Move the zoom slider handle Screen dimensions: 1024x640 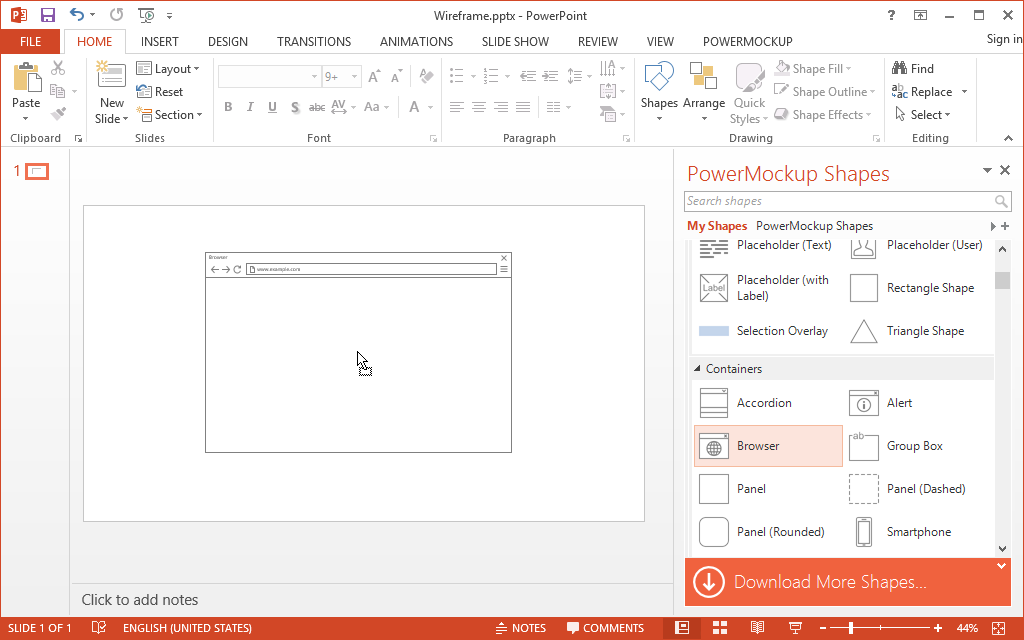coord(850,628)
